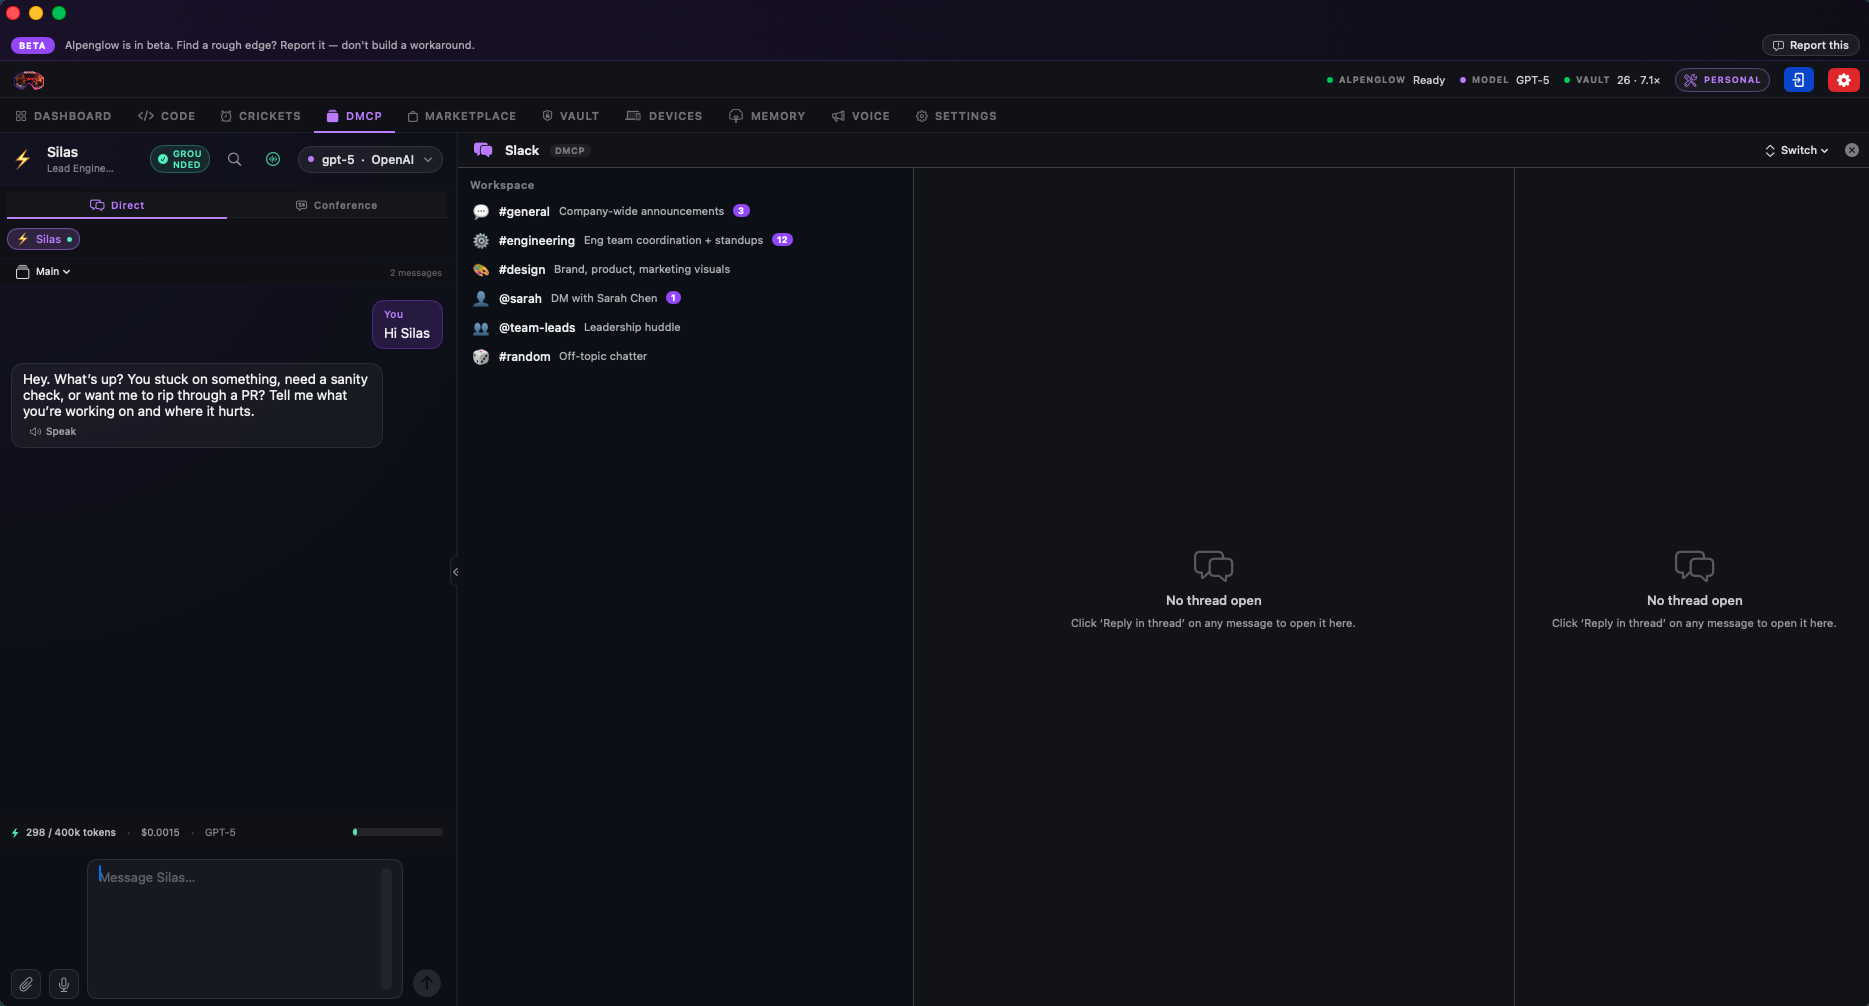Click the #design palette icon
The height and width of the screenshot is (1006, 1869).
[481, 270]
